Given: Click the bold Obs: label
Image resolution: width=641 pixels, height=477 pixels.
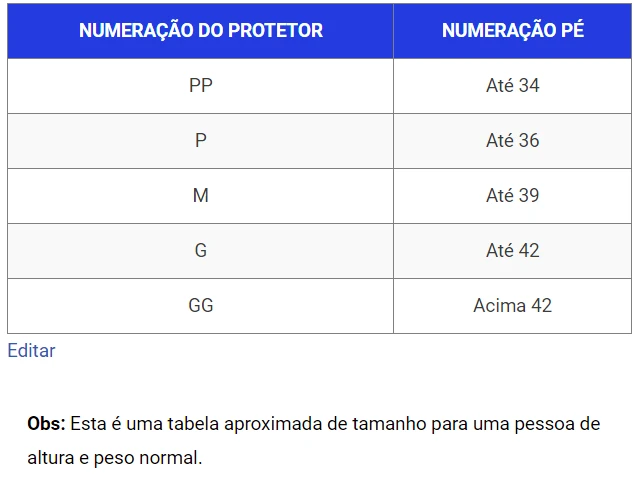Looking at the screenshot, I should (x=46, y=424).
